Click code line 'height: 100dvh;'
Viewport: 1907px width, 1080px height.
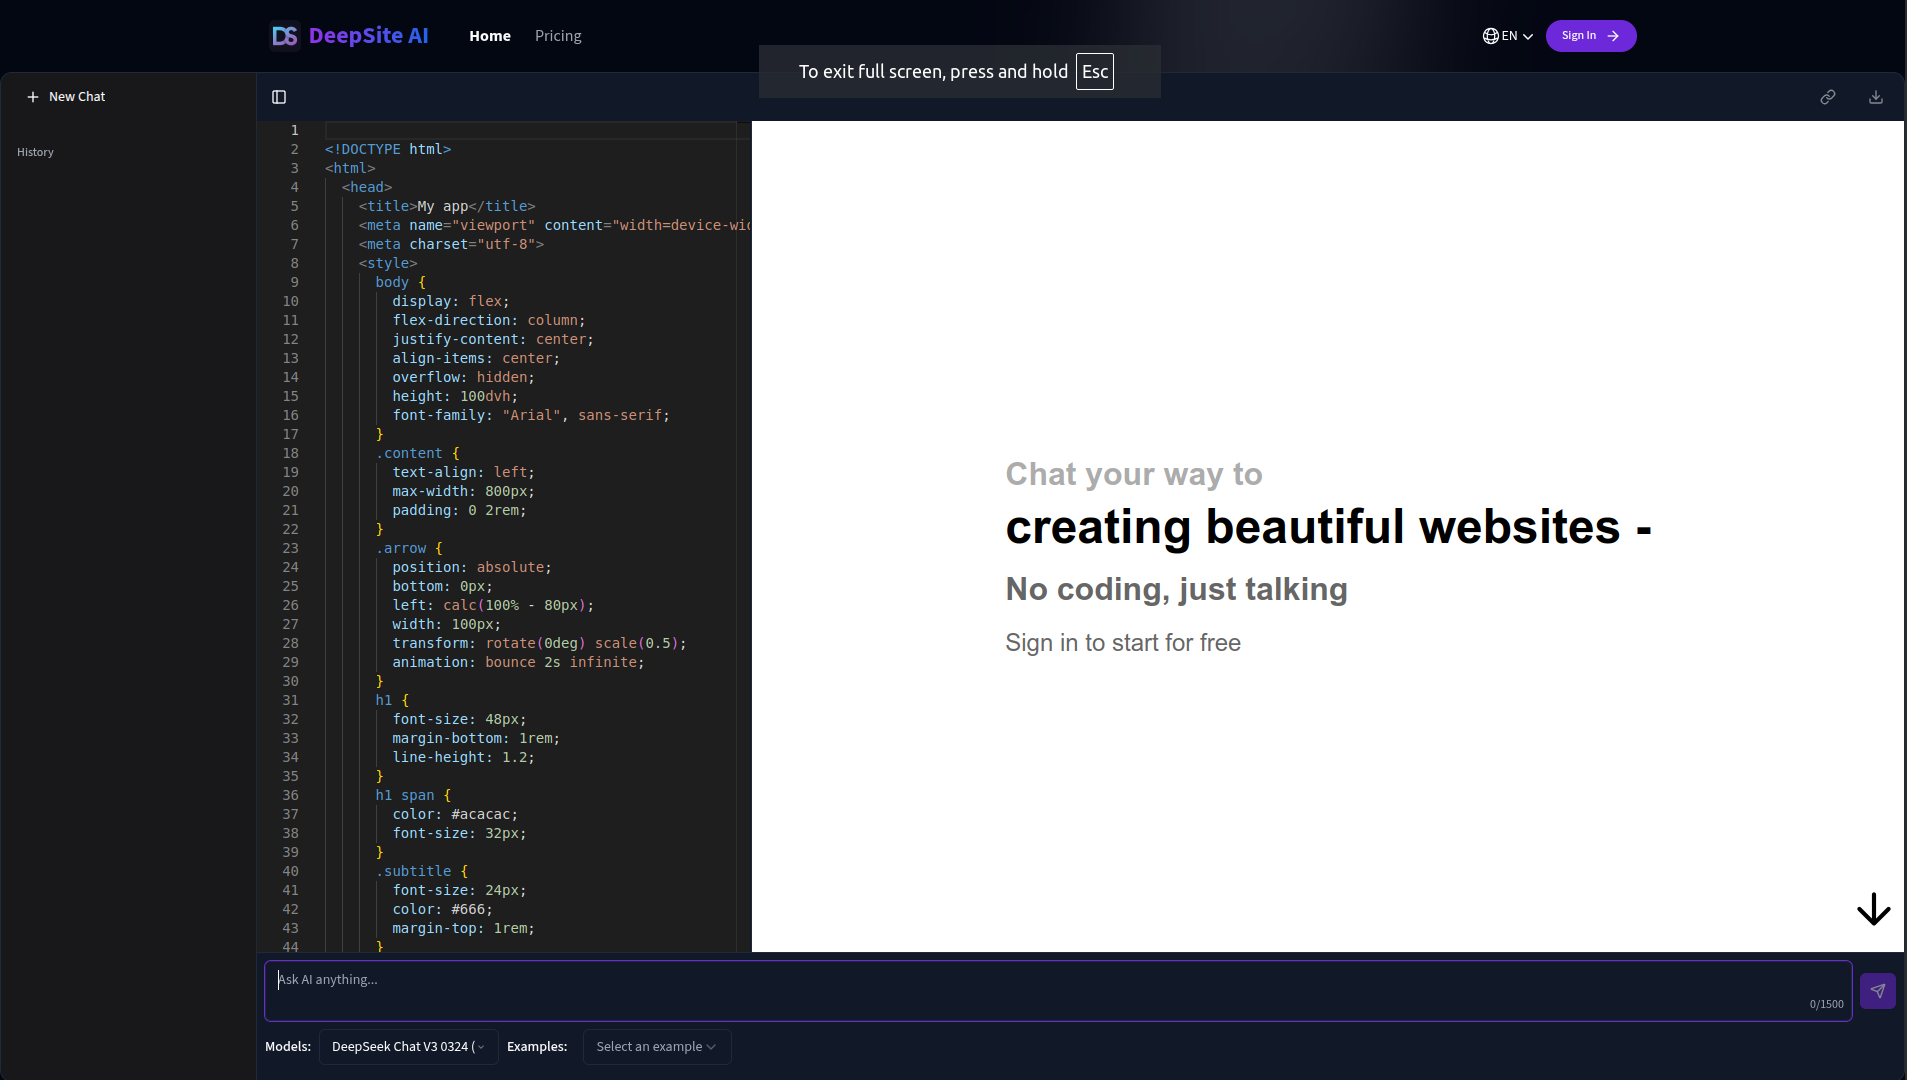455,396
